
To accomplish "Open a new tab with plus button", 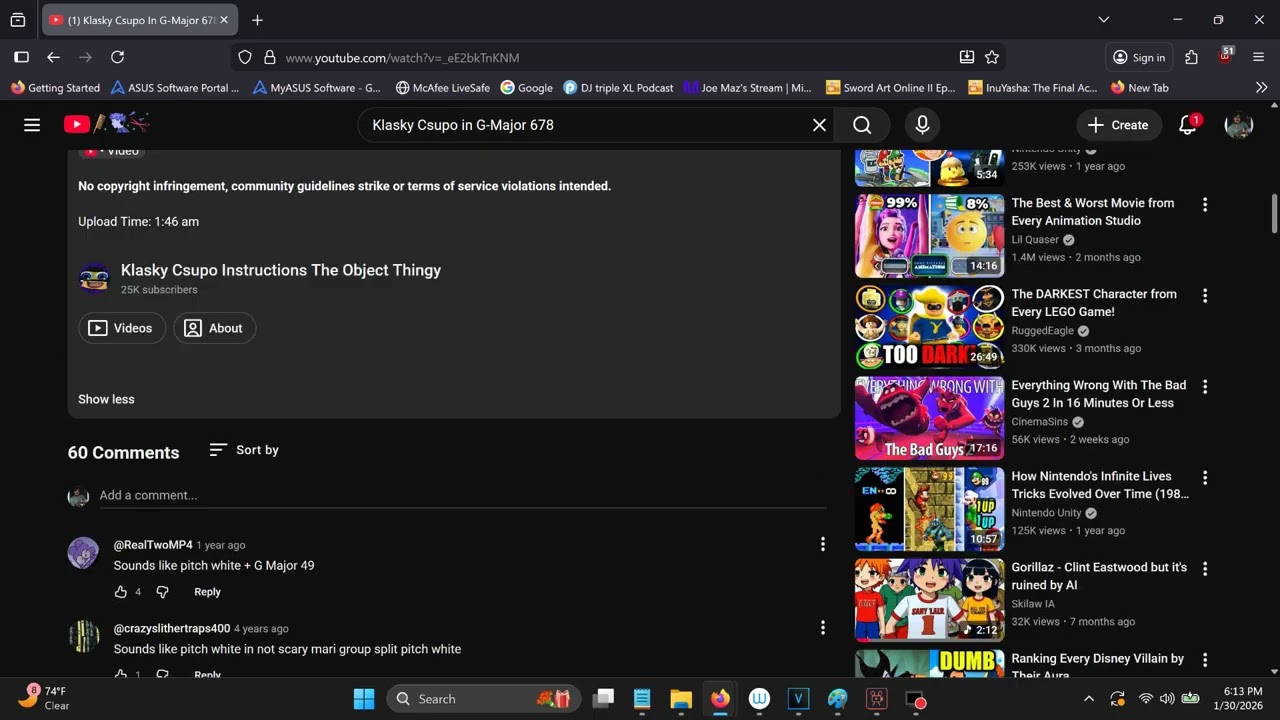I will [x=257, y=20].
